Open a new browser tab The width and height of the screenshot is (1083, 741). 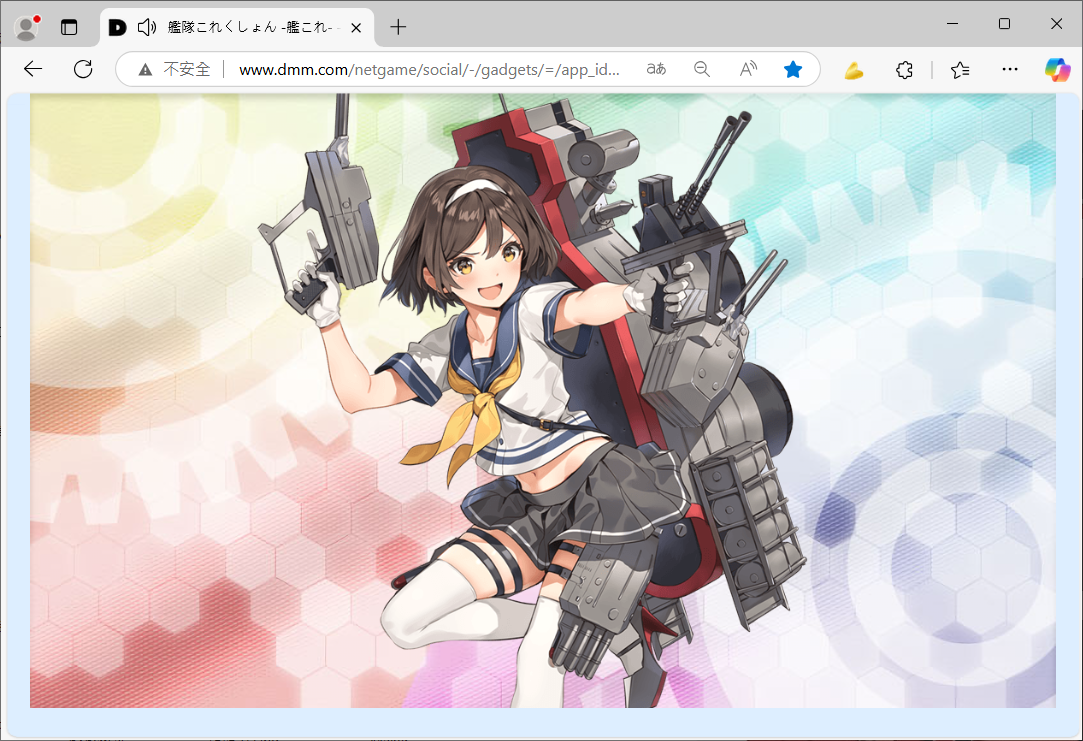(x=398, y=28)
